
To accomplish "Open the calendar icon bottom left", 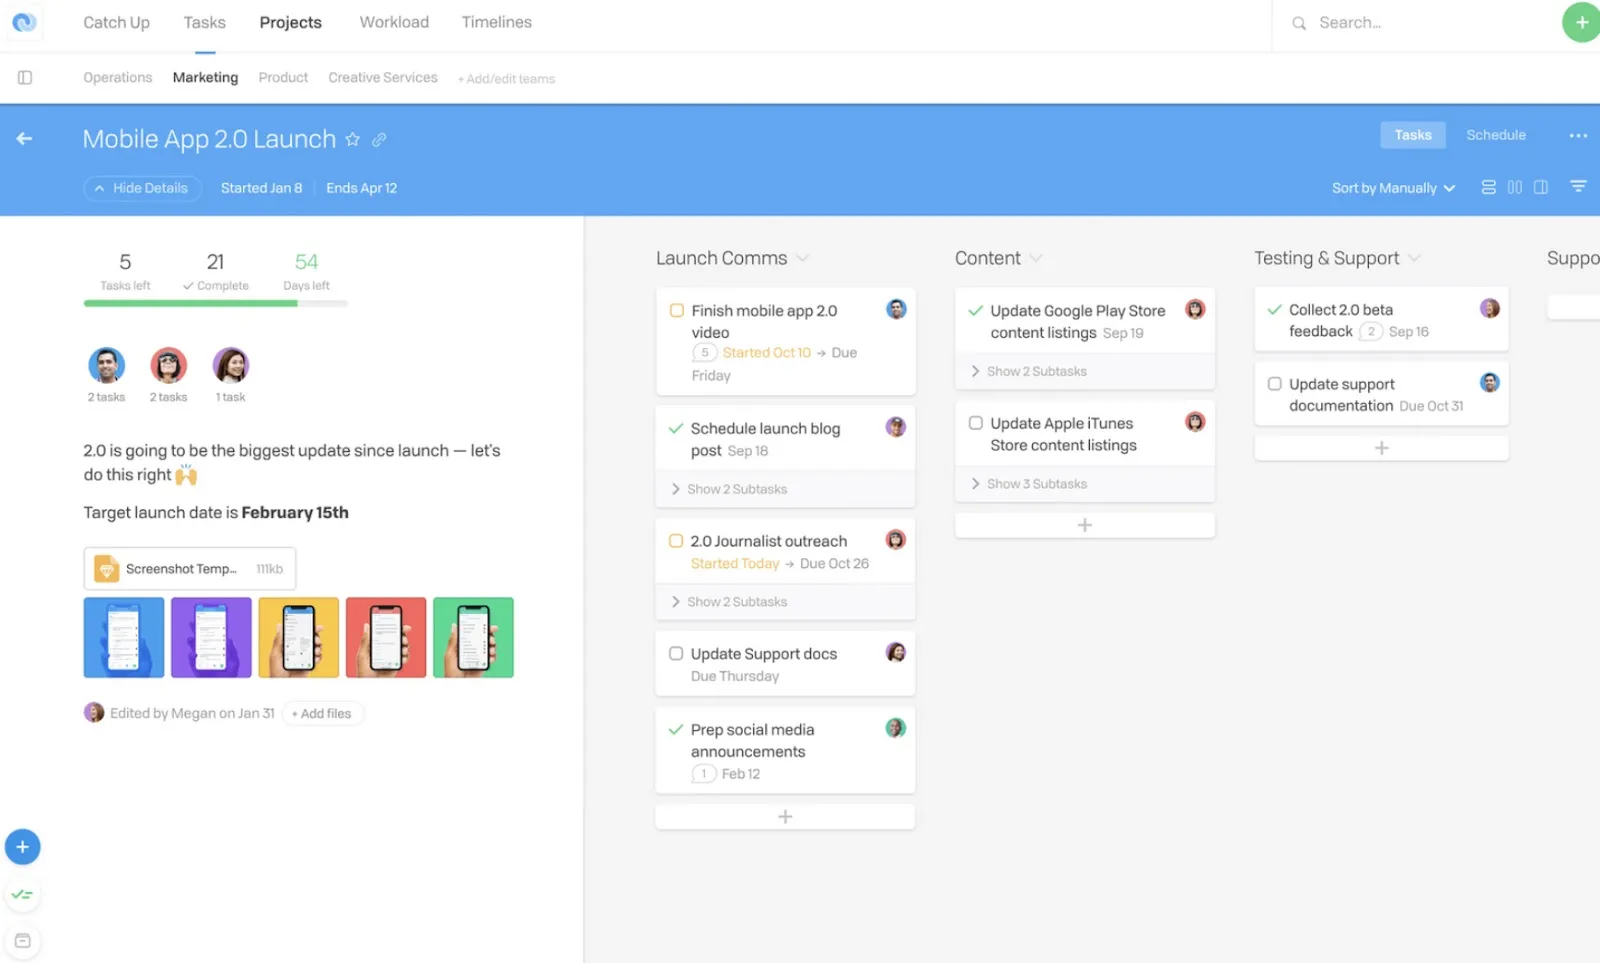I will 23,941.
